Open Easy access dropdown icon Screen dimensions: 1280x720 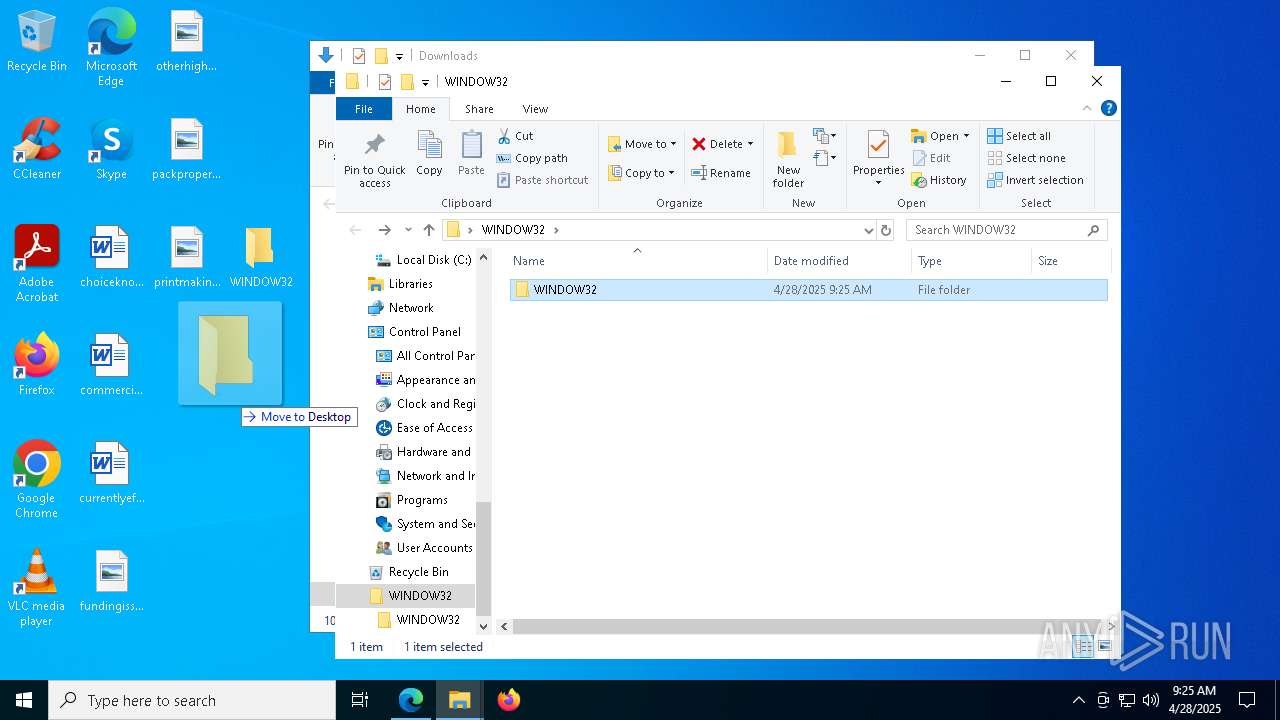click(x=824, y=158)
